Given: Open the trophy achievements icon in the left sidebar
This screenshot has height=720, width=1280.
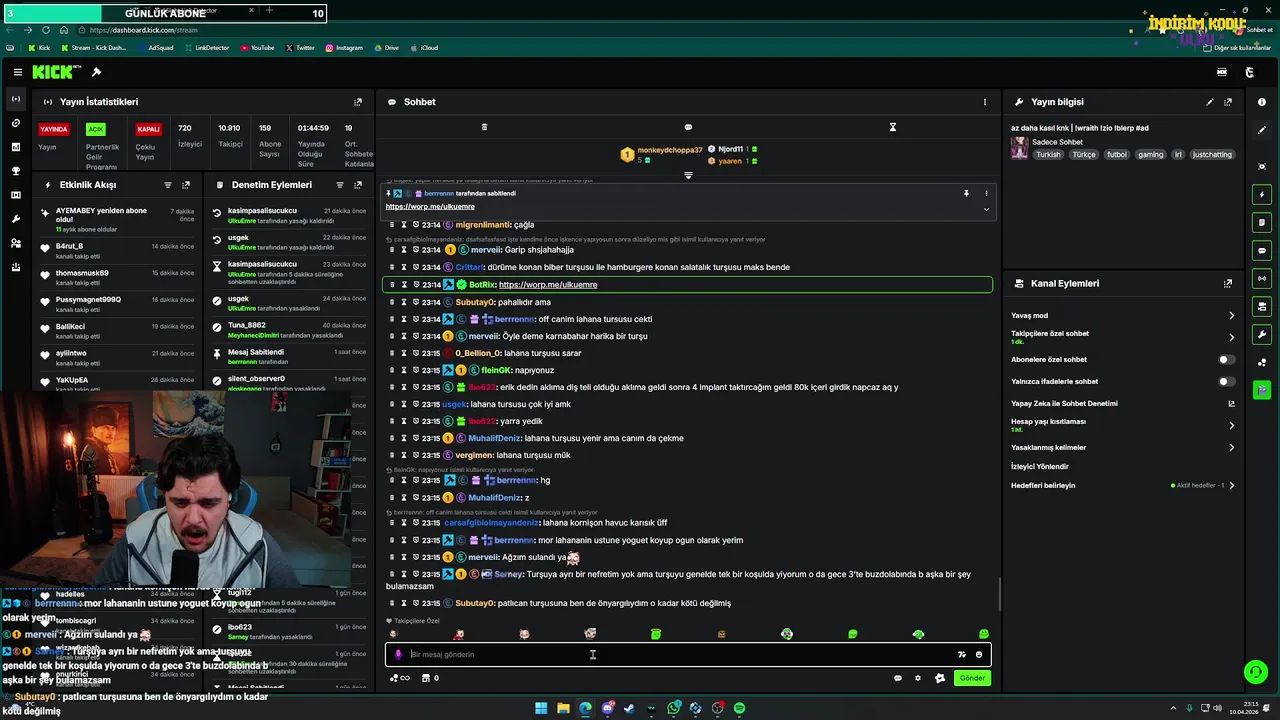Looking at the screenshot, I should (x=15, y=171).
